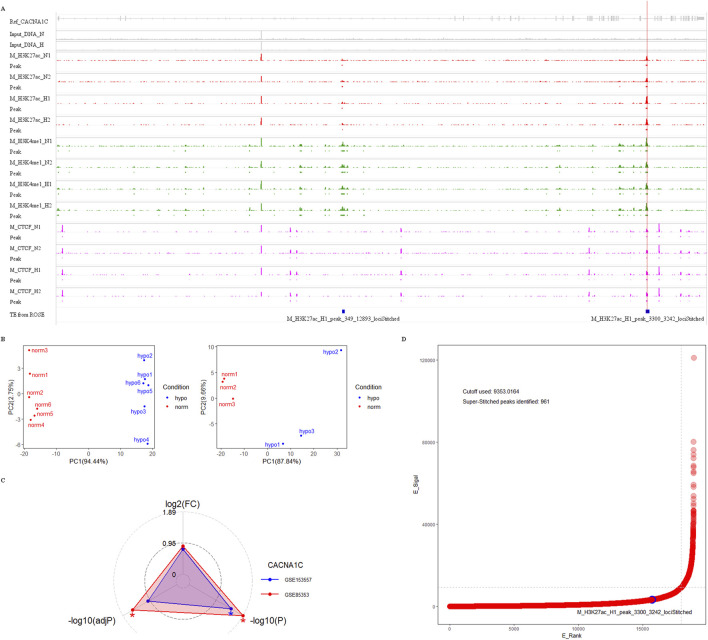Viewport: 708px width, 640px height.
Task: Click the highest red point in E_Rank plot
Action: pyautogui.click(x=694, y=358)
